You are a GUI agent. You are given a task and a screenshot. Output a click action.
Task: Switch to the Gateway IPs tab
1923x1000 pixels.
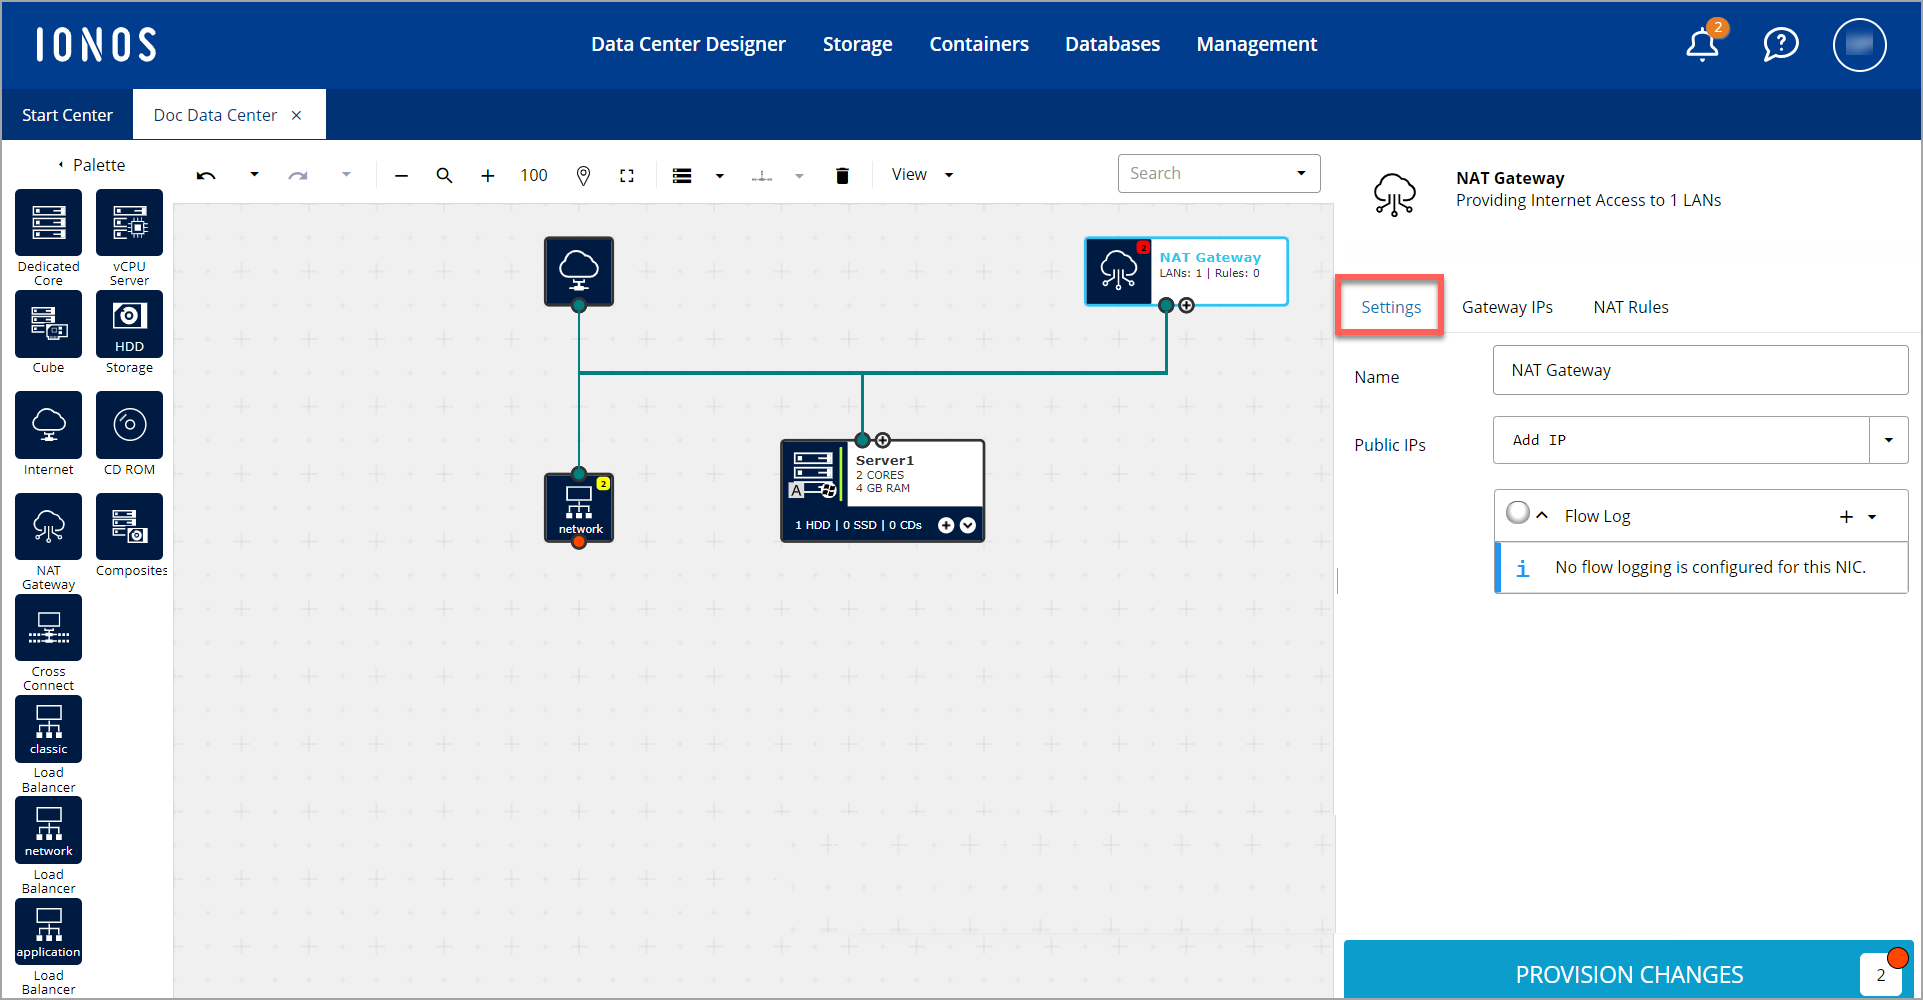point(1507,307)
